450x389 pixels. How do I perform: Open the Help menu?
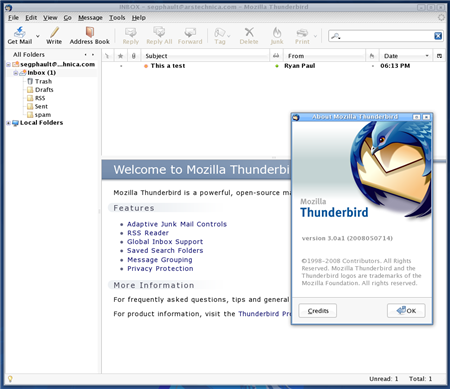pyautogui.click(x=139, y=18)
